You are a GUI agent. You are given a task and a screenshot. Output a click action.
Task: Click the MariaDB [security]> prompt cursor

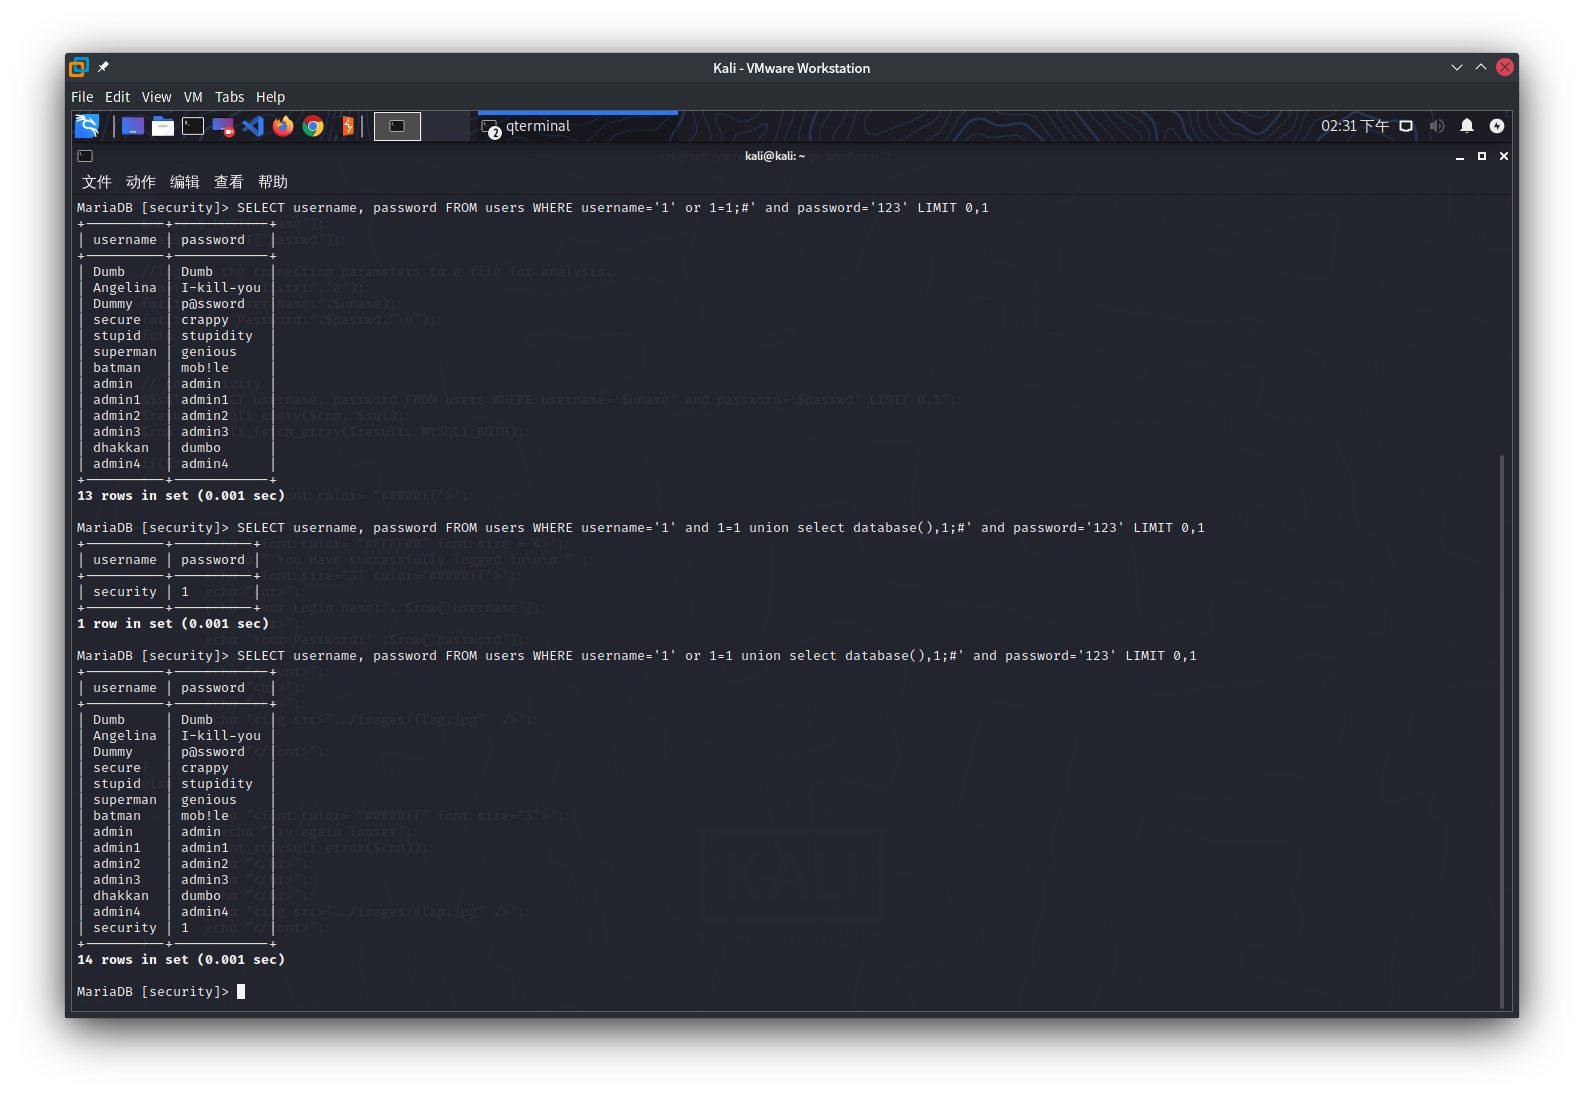pos(241,992)
